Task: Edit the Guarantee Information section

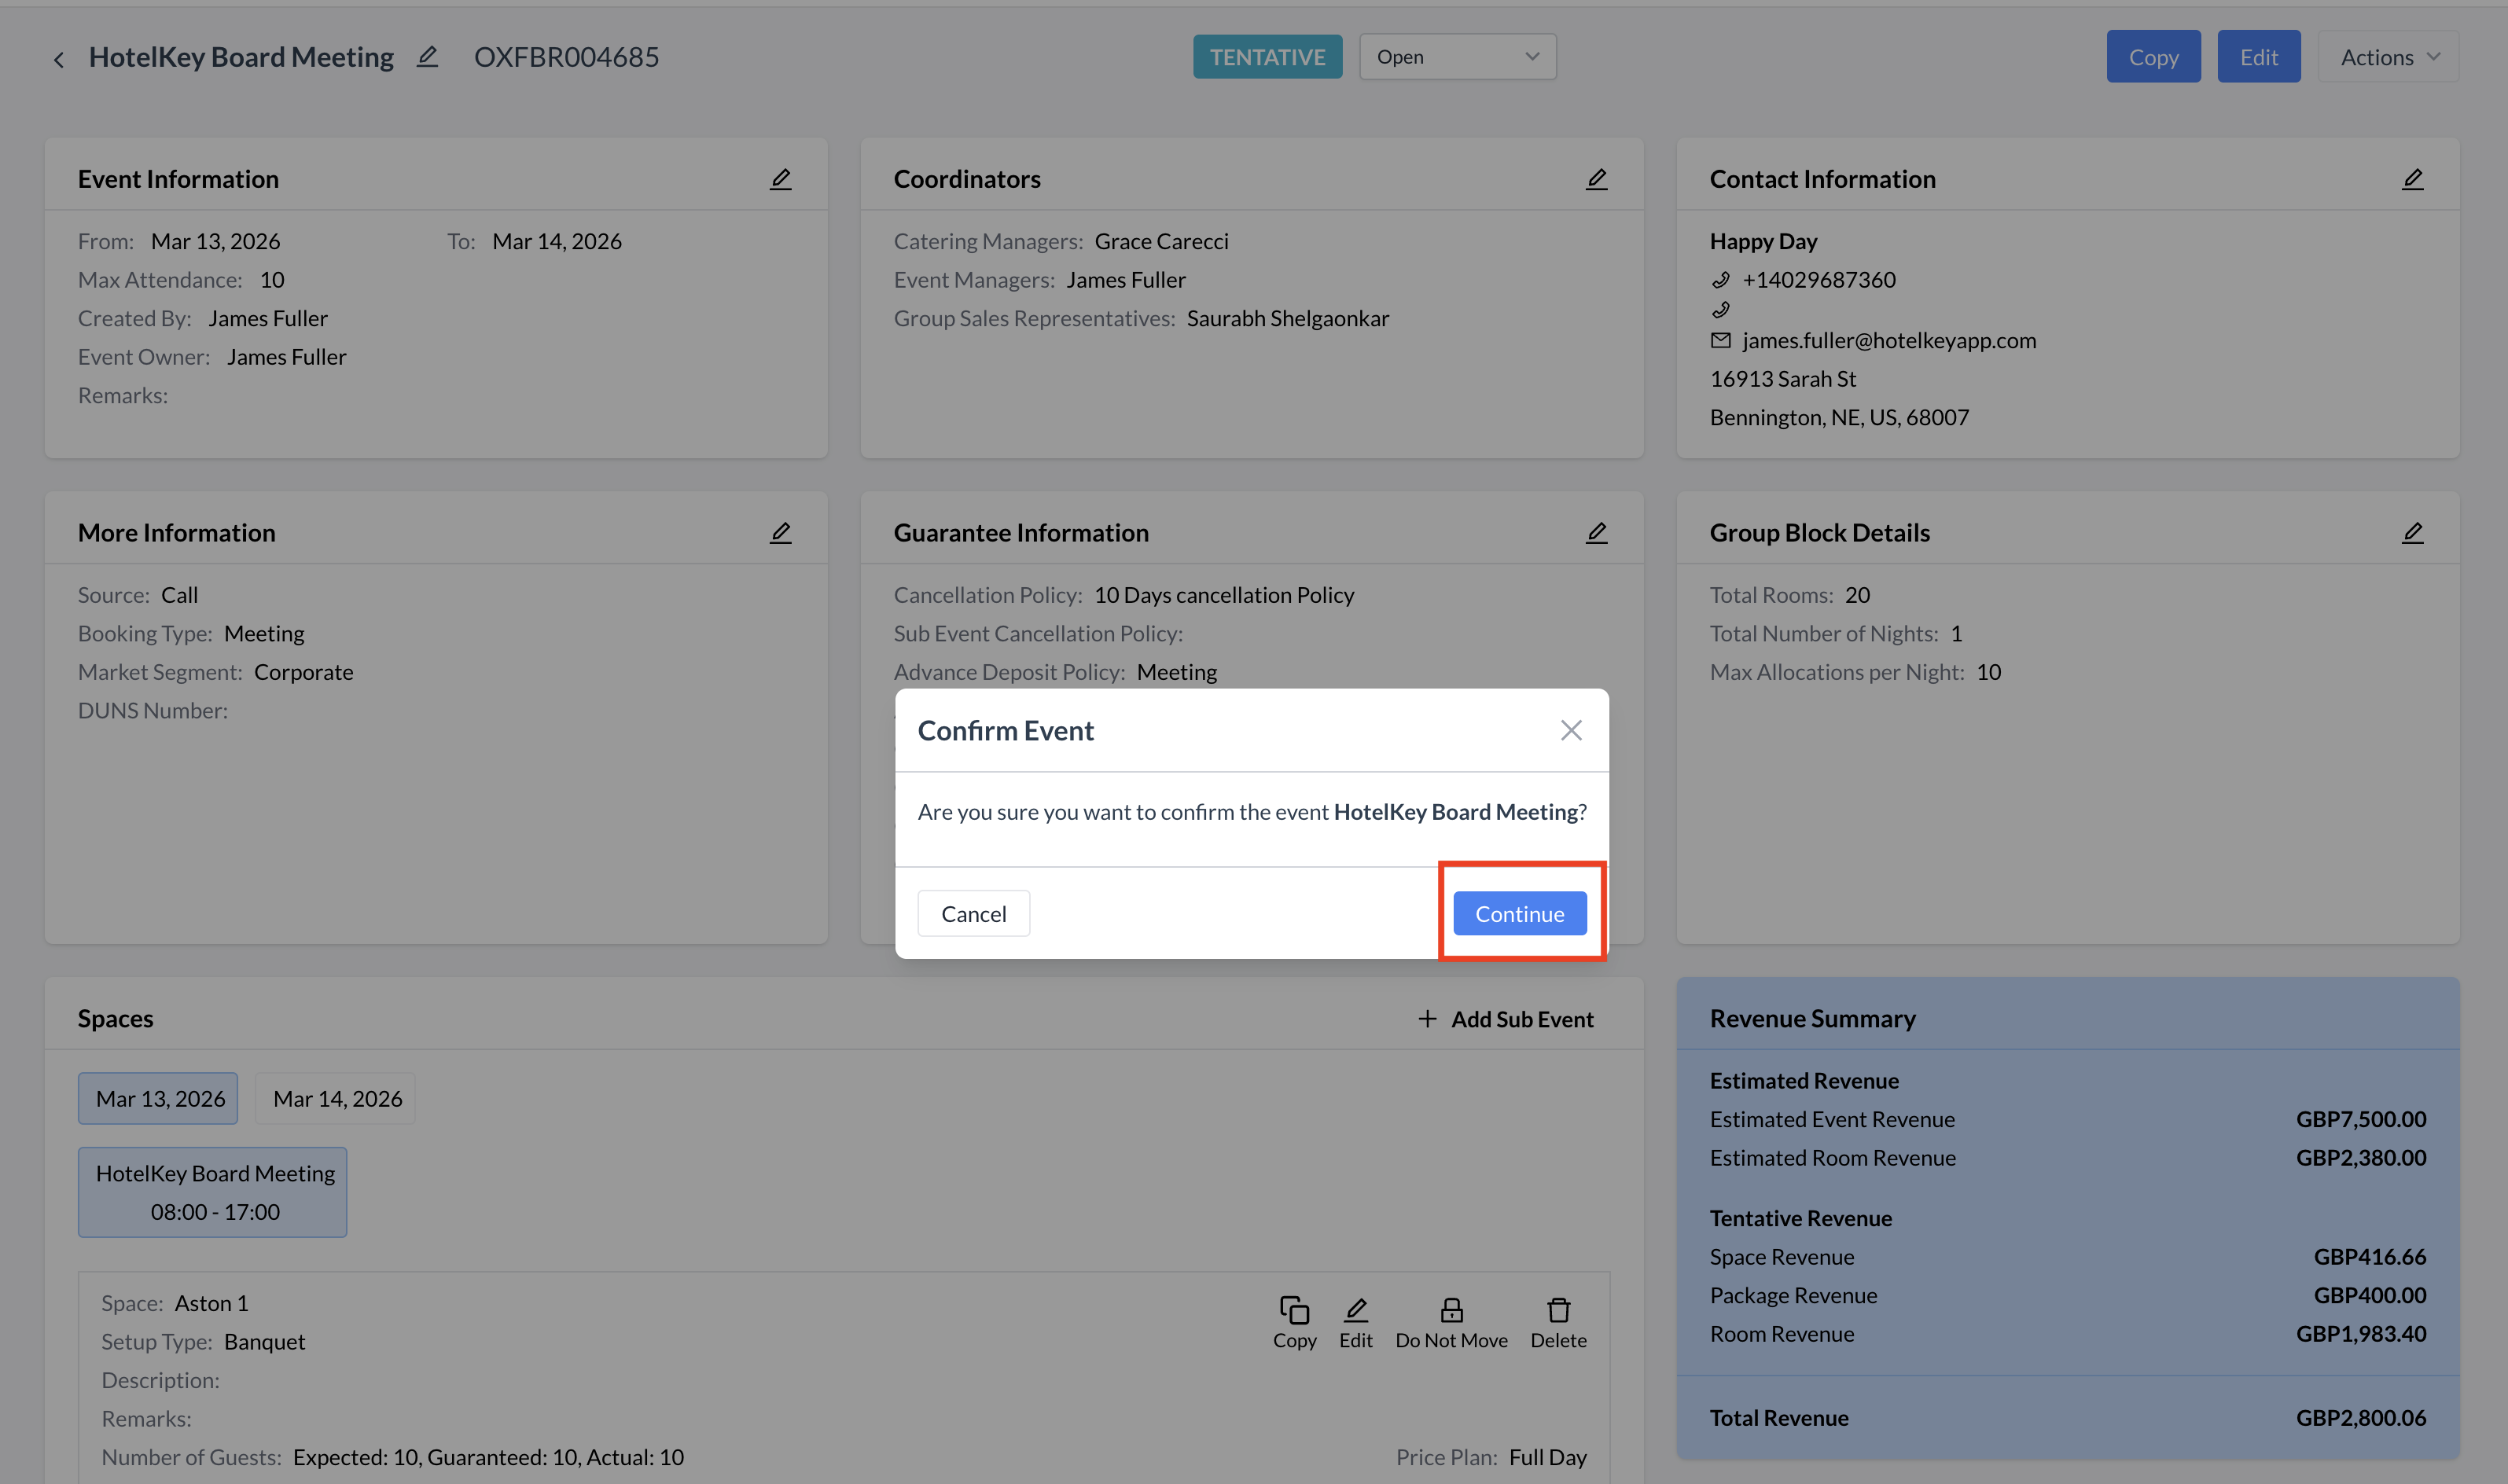Action: click(x=1596, y=533)
